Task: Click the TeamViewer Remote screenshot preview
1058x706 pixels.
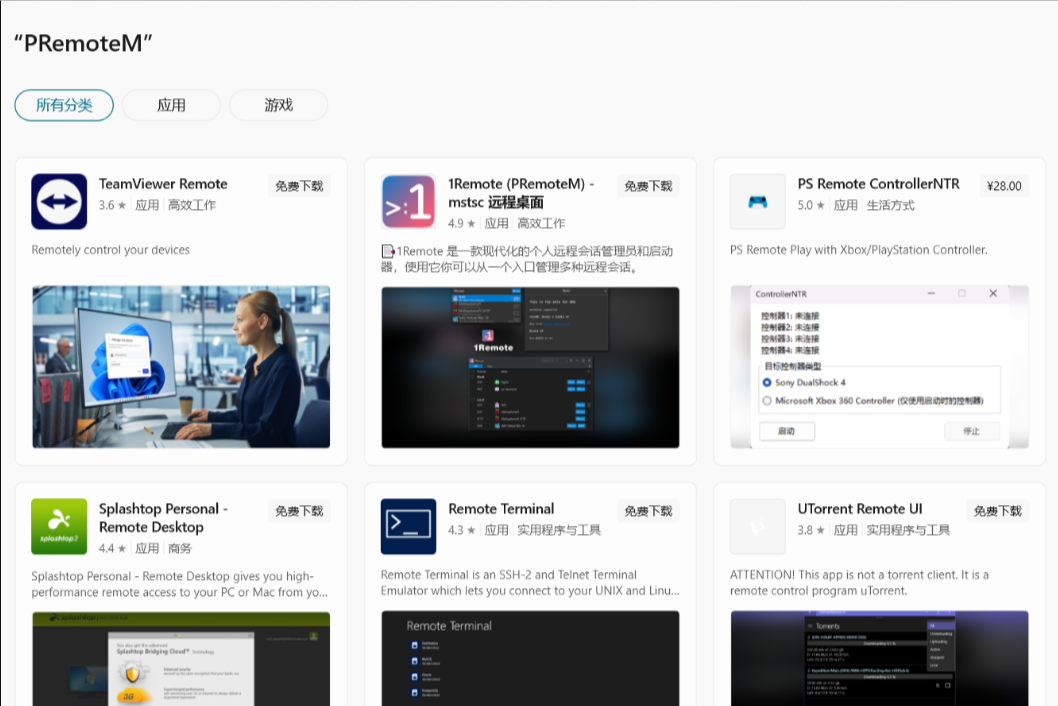Action: (180, 367)
